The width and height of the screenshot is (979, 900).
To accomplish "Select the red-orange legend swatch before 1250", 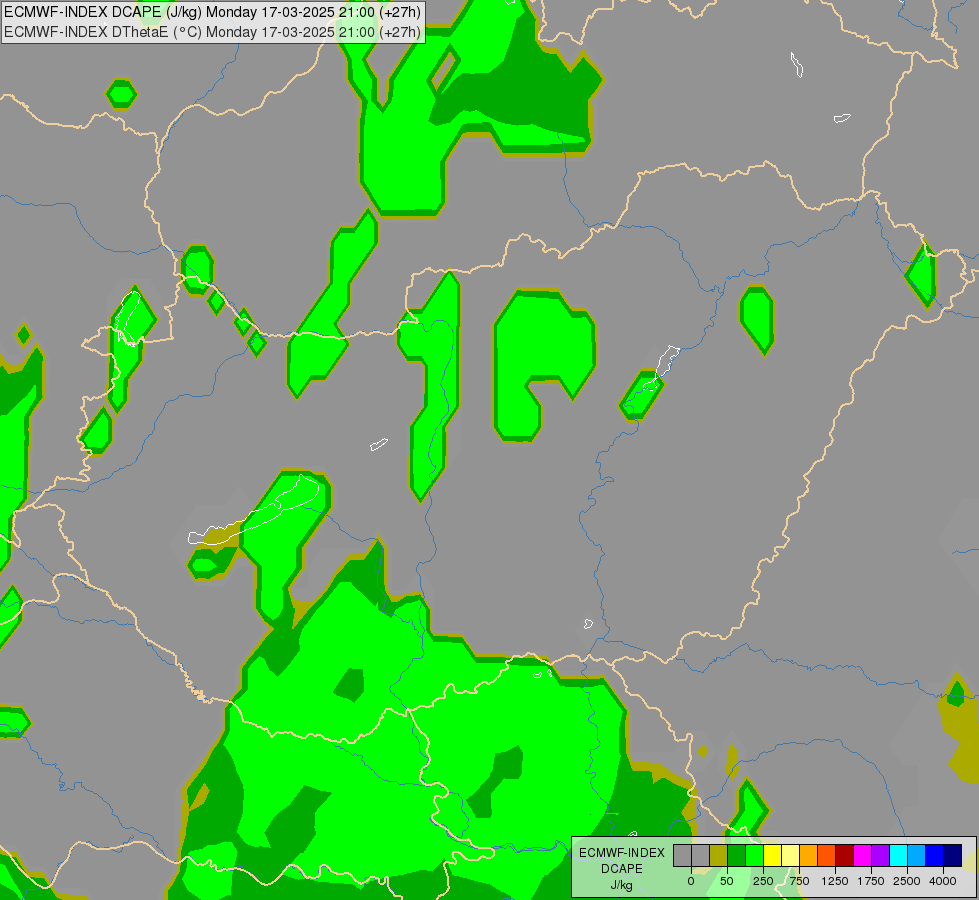I will click(827, 856).
